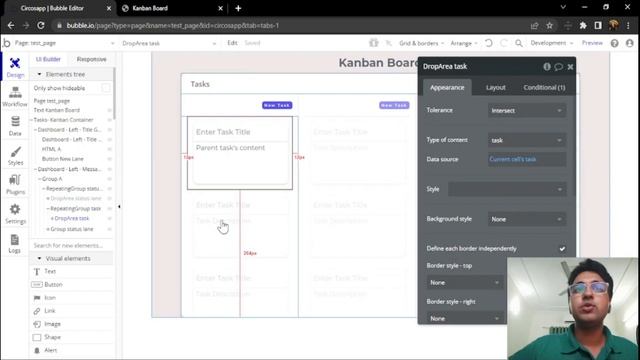Viewport: 640px width, 360px height.
Task: Open the help question mark icon
Action: (615, 43)
